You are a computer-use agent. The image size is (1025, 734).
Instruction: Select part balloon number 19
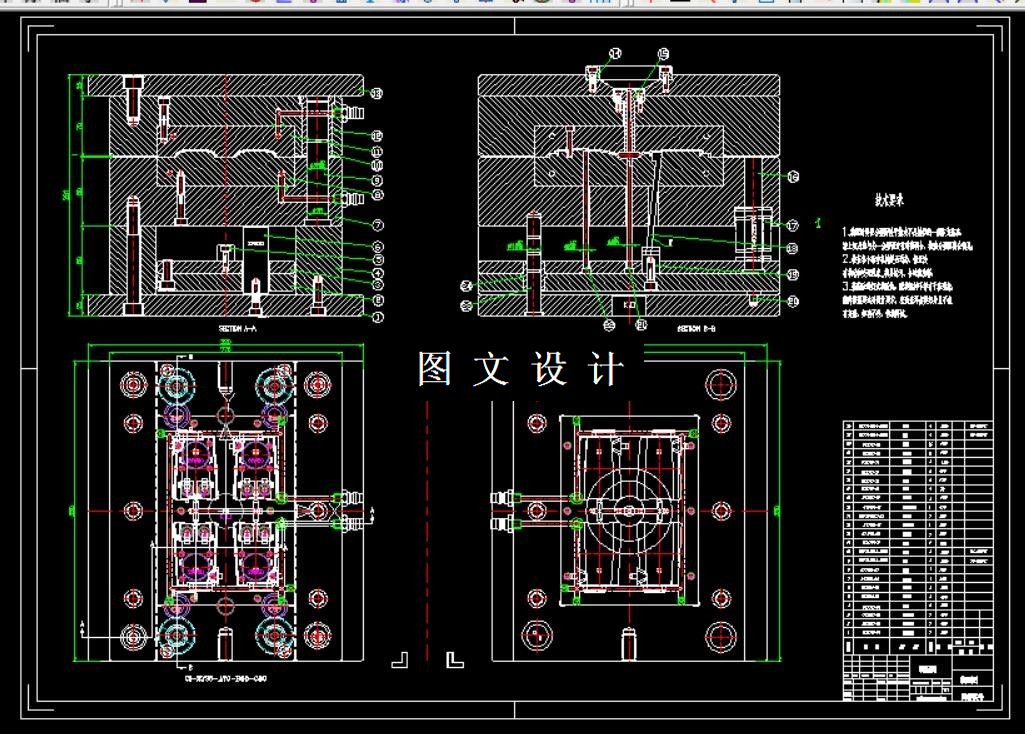[x=792, y=275]
